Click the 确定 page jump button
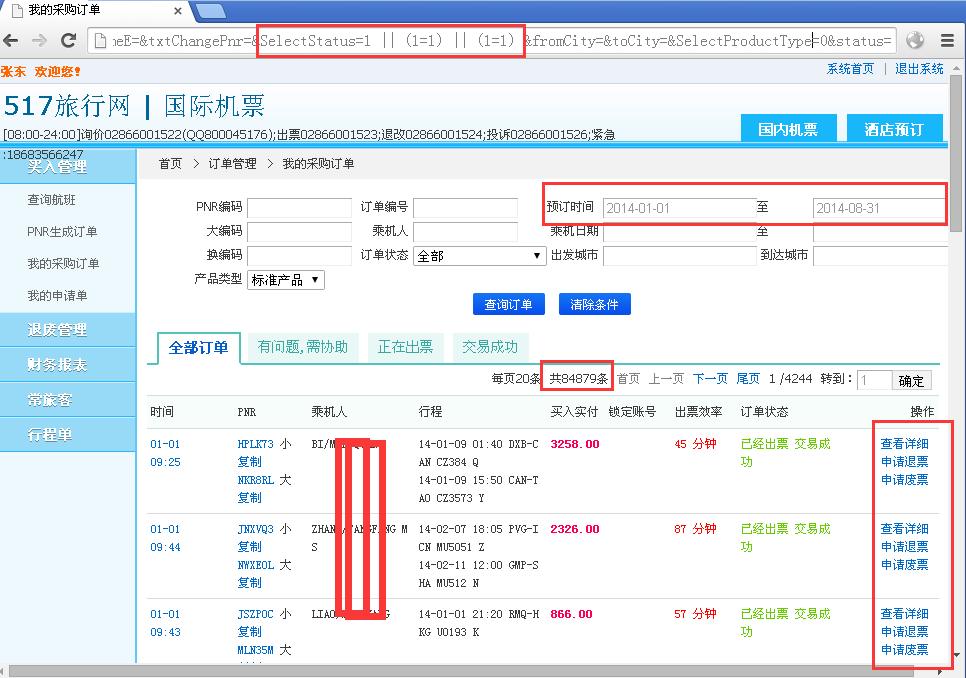The height and width of the screenshot is (678, 966). coord(911,380)
